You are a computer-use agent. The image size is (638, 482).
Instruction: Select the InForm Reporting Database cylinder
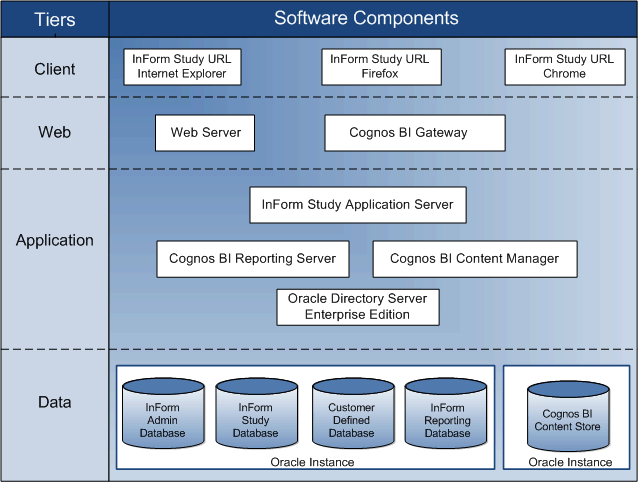tap(446, 413)
